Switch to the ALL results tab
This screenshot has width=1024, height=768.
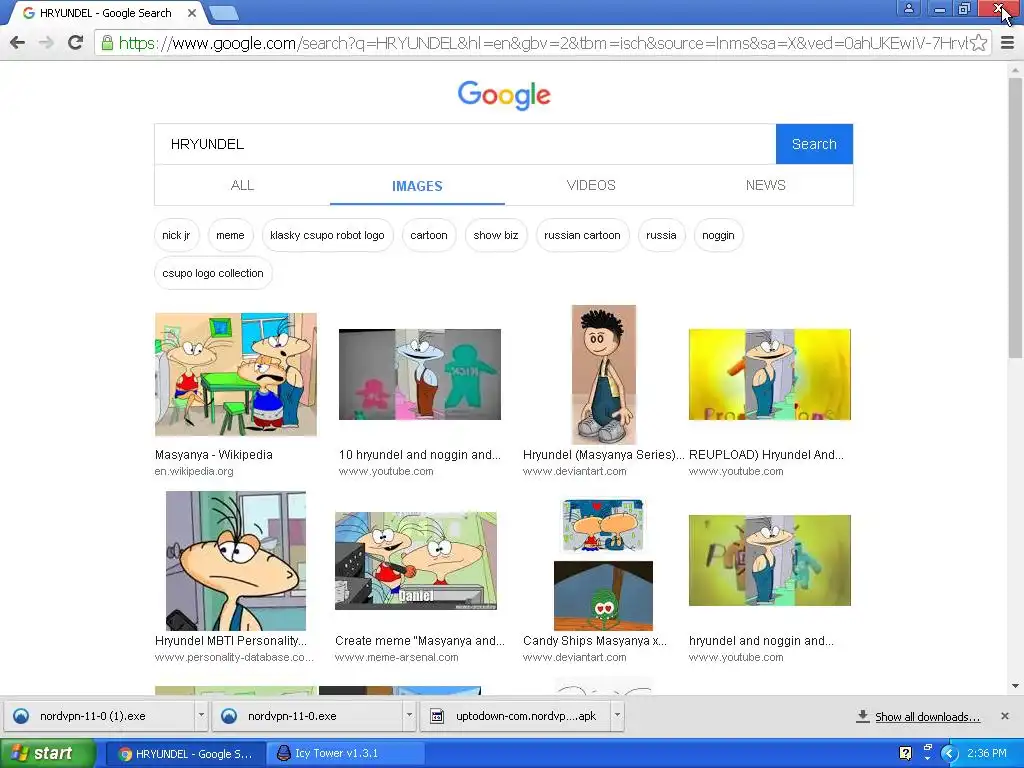(242, 185)
